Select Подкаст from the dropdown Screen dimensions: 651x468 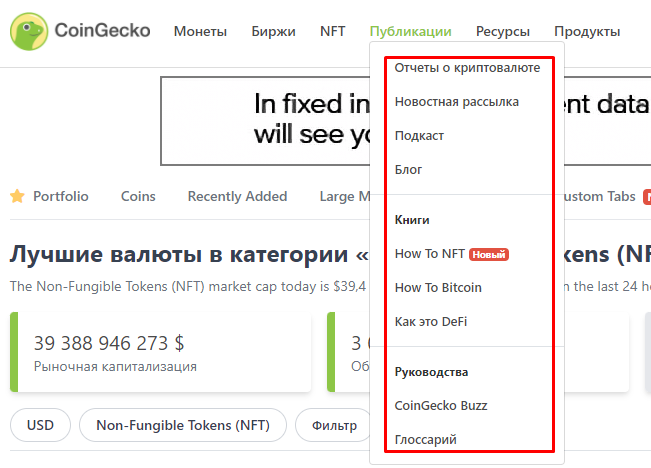click(x=419, y=136)
